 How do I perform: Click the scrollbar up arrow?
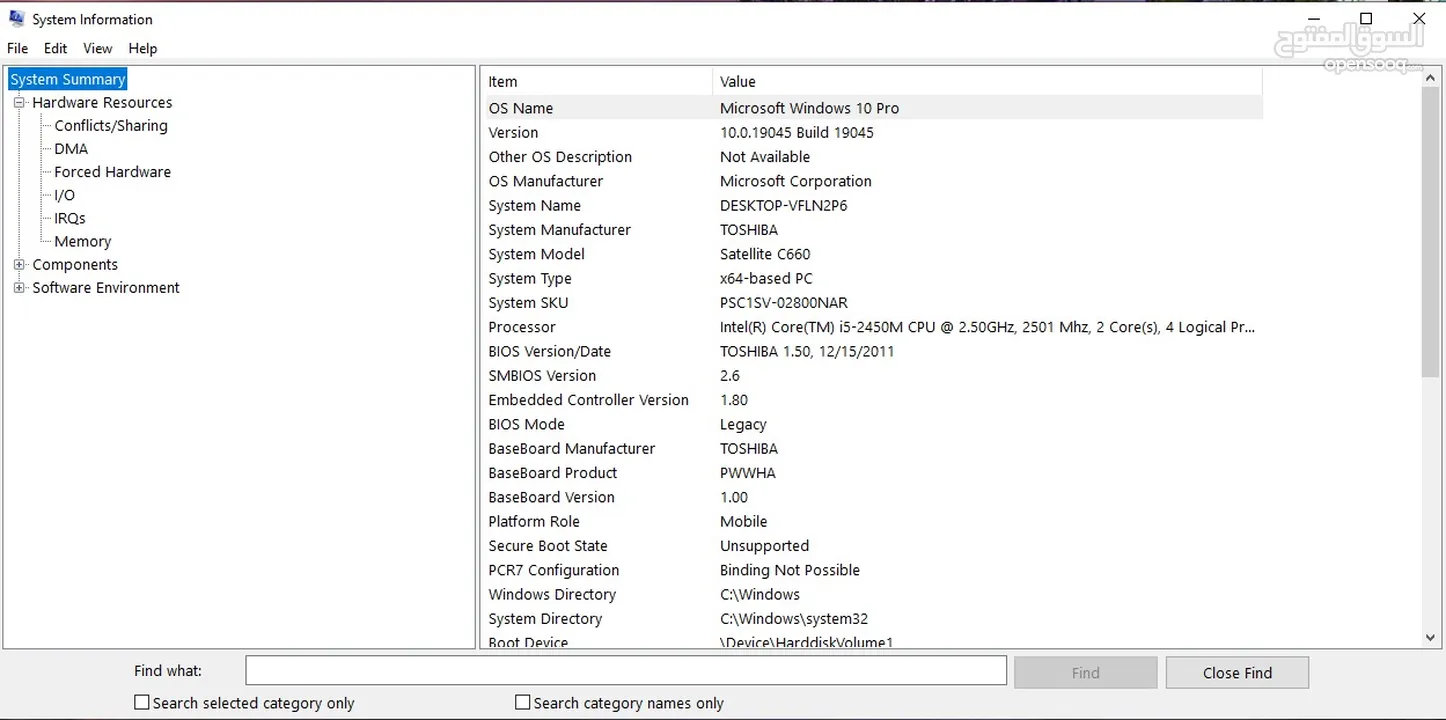click(1430, 78)
